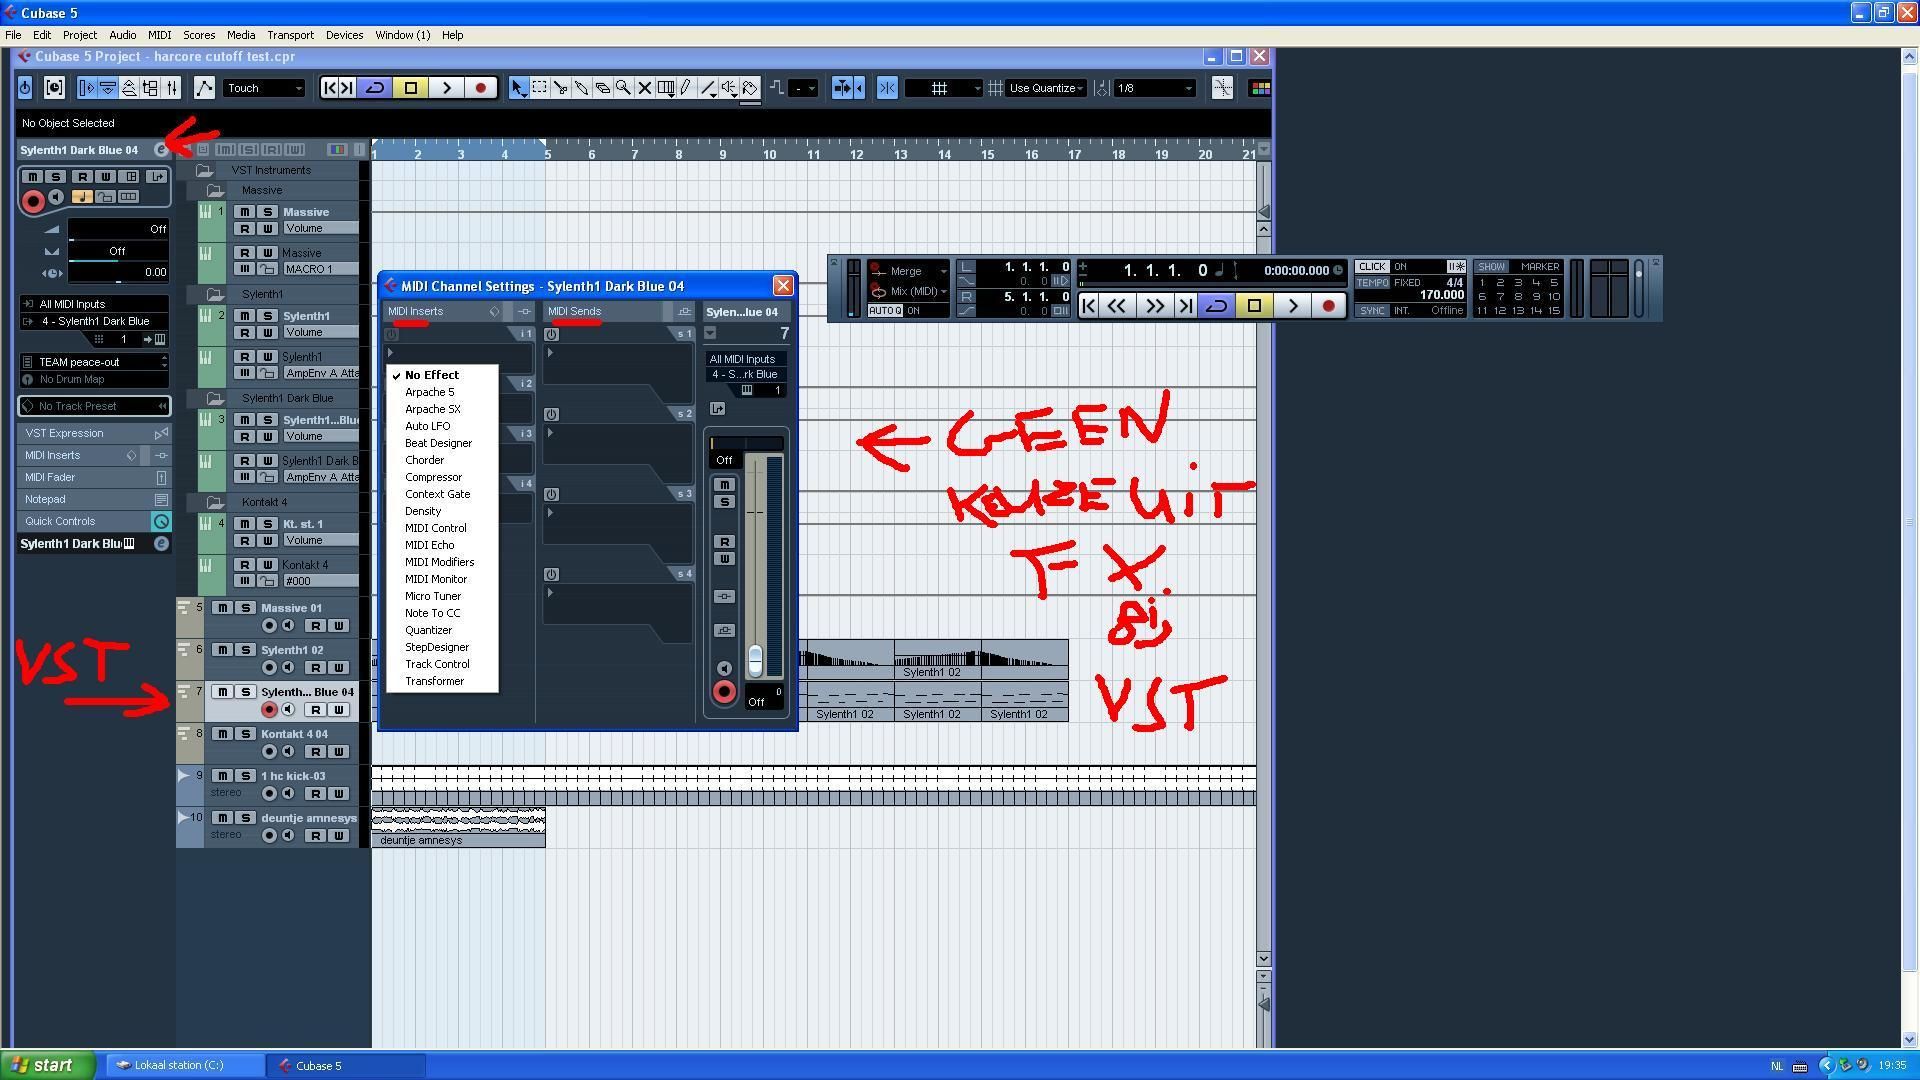Viewport: 1920px width, 1080px height.
Task: Mute the Massive 01 track
Action: tap(223, 608)
